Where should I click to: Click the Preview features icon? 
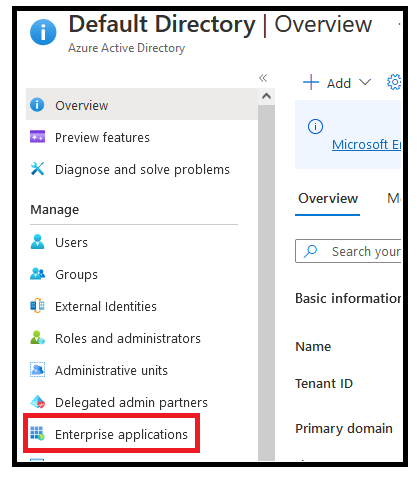click(37, 137)
